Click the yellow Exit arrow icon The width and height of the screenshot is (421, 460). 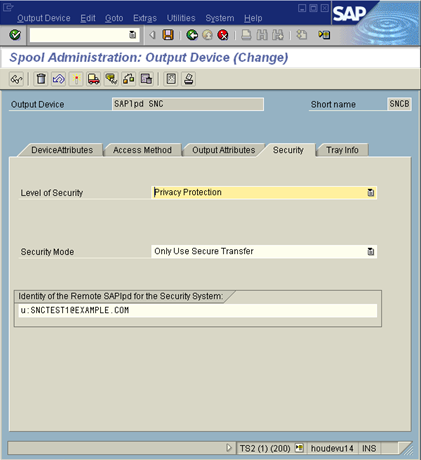tap(207, 35)
